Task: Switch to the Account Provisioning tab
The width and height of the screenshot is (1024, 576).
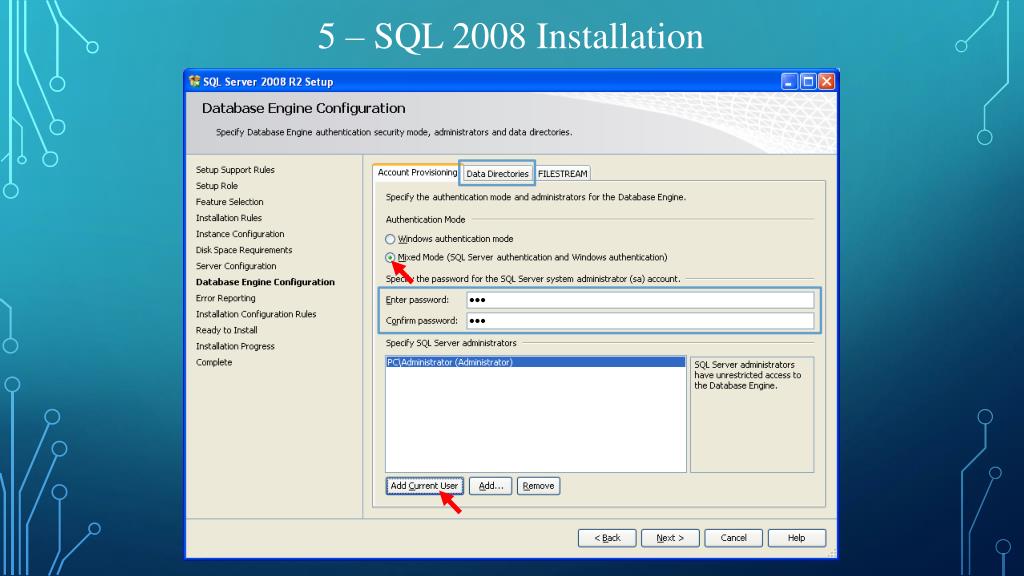Action: pos(417,172)
